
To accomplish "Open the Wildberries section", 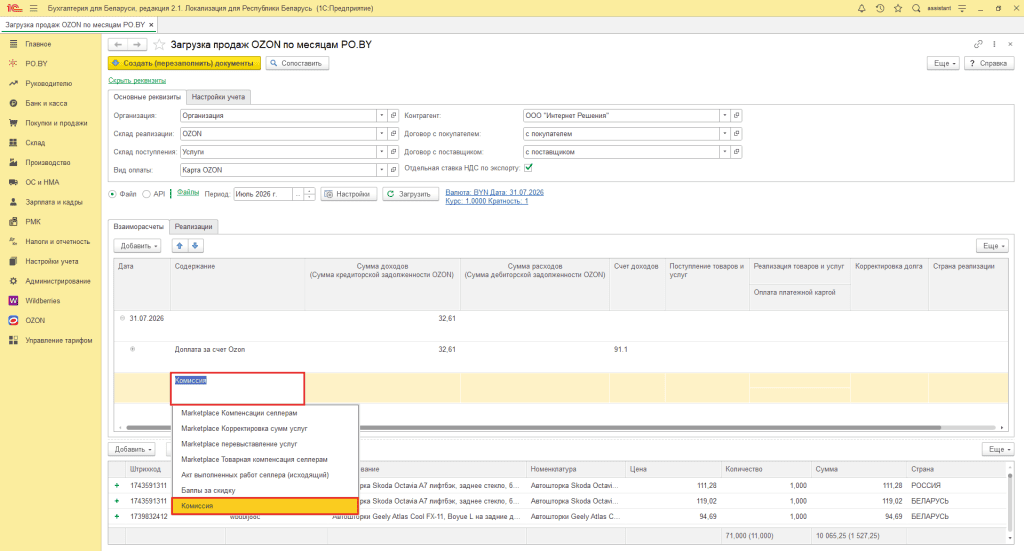I will pos(42,301).
